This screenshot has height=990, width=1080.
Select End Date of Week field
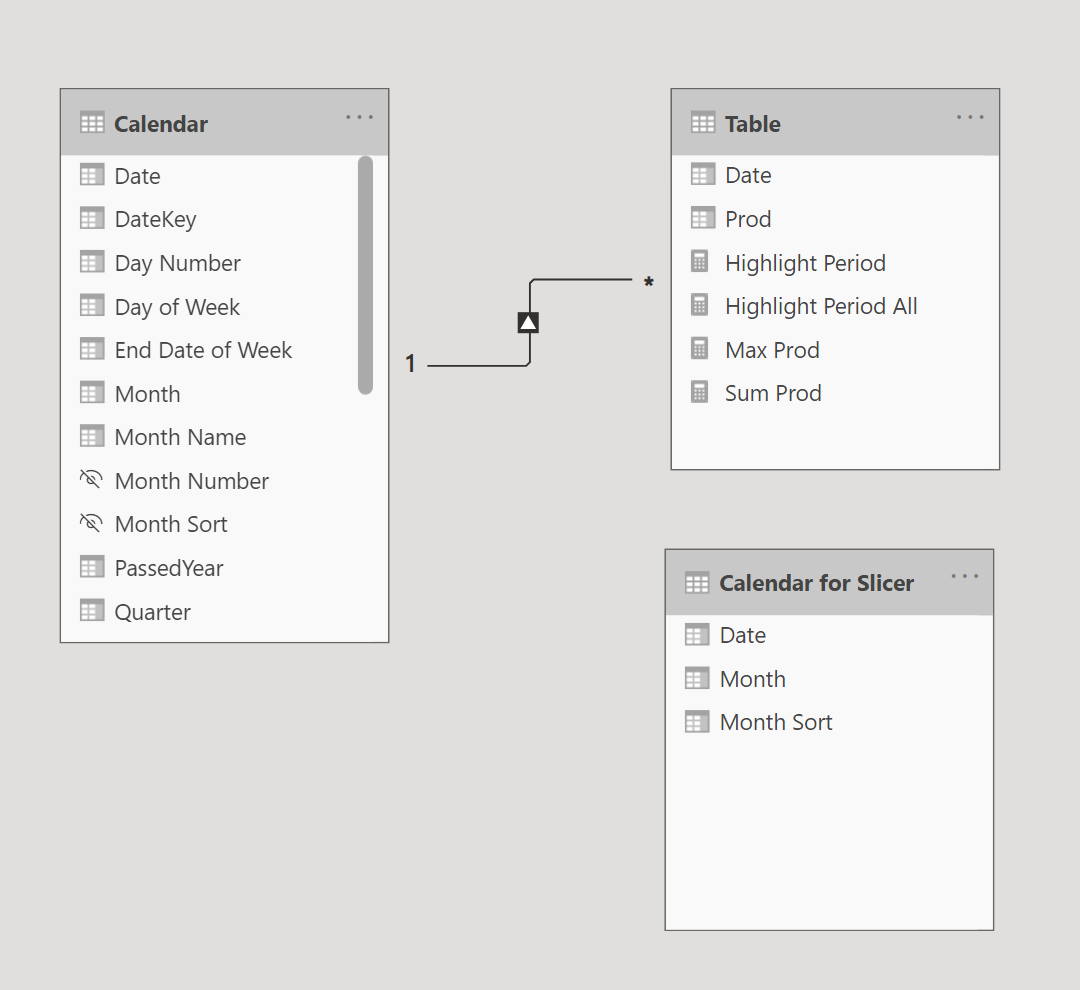point(203,350)
